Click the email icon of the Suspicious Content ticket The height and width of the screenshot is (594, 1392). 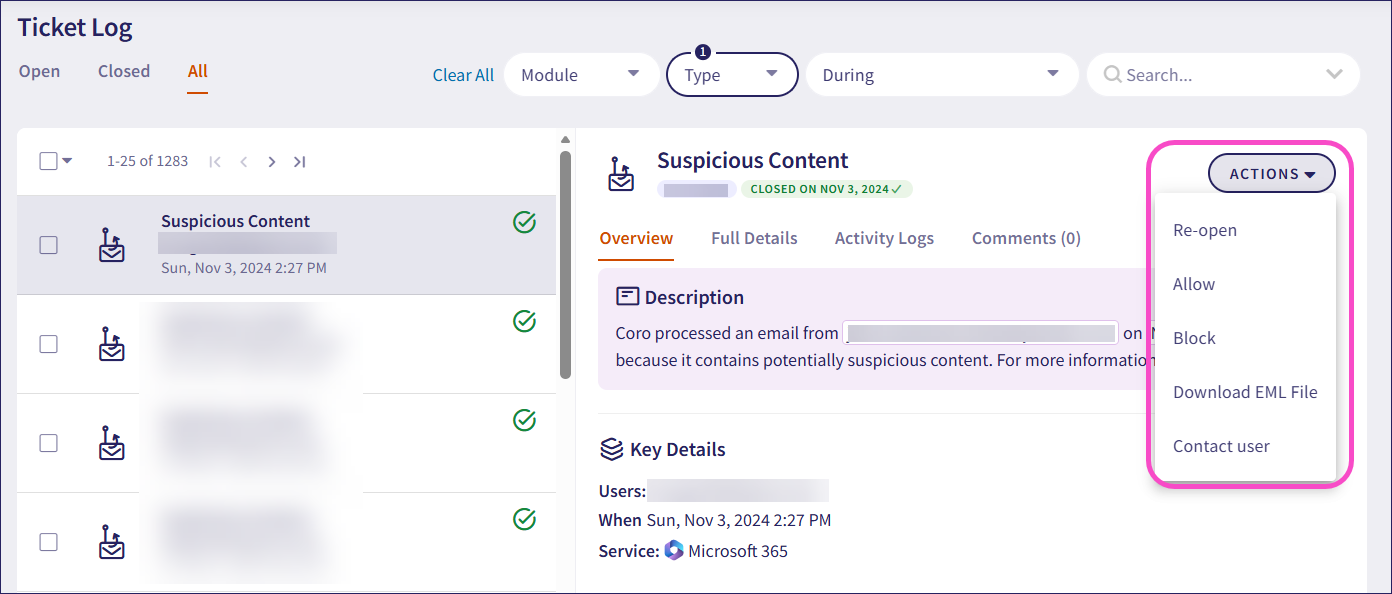click(x=112, y=245)
